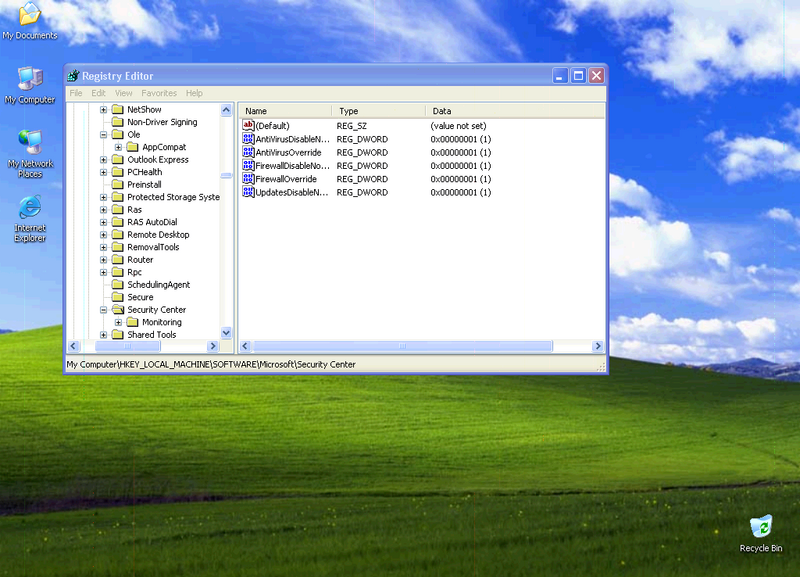800x577 pixels.
Task: Sort values by the Name column header
Action: tap(285, 111)
